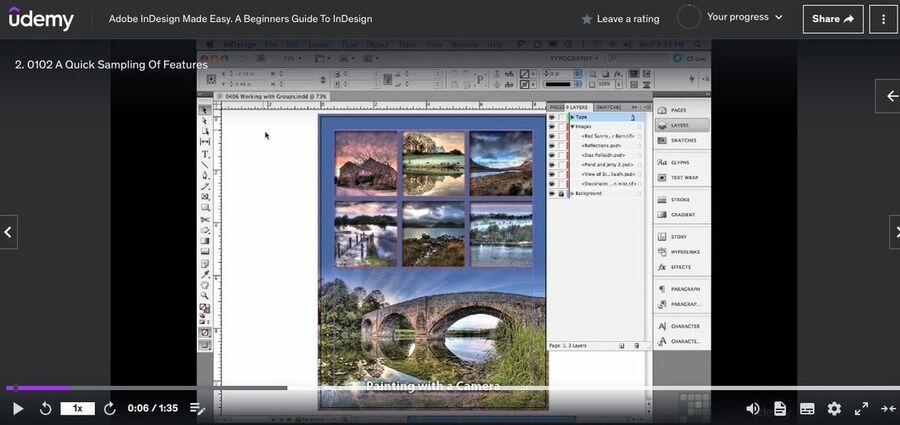This screenshot has height=425, width=900.
Task: Open the zoom level dropdown showing 73%
Action: 293,59
